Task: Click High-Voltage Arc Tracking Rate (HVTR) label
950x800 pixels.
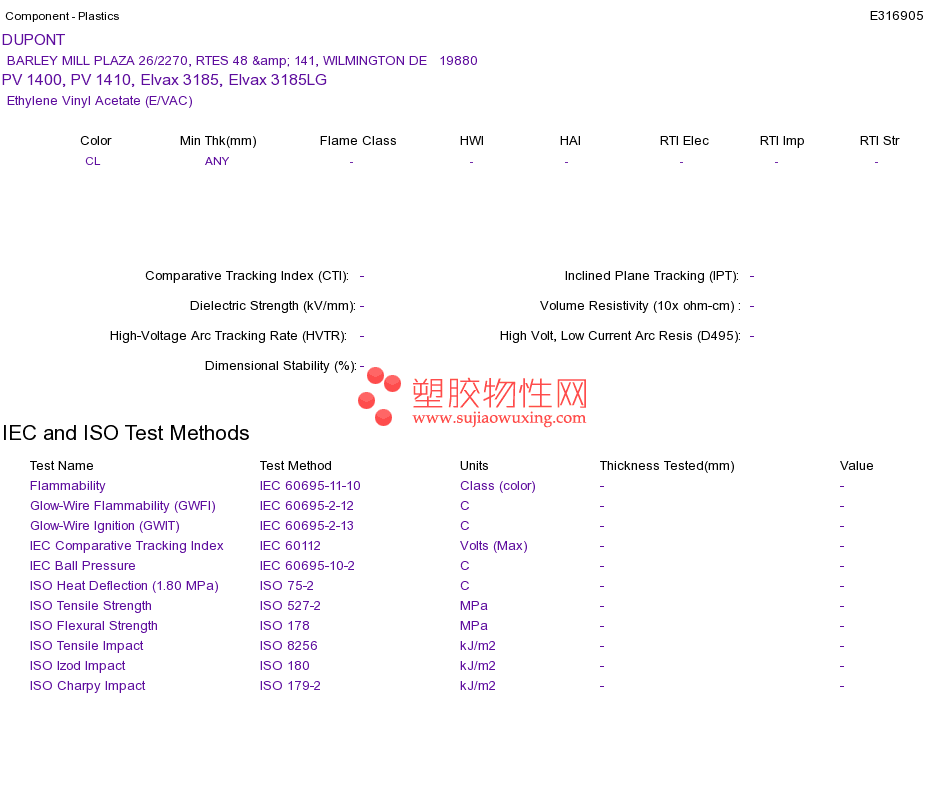Action: click(228, 336)
